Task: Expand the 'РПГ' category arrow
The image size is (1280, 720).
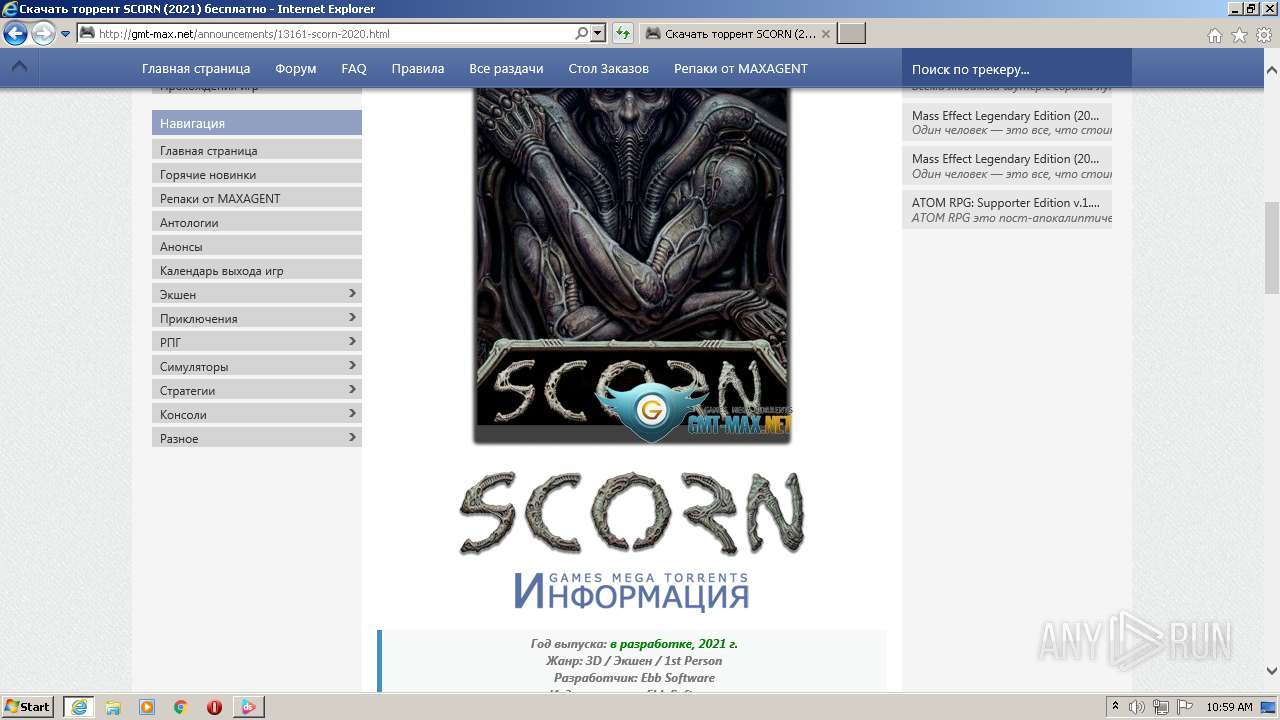Action: [352, 341]
